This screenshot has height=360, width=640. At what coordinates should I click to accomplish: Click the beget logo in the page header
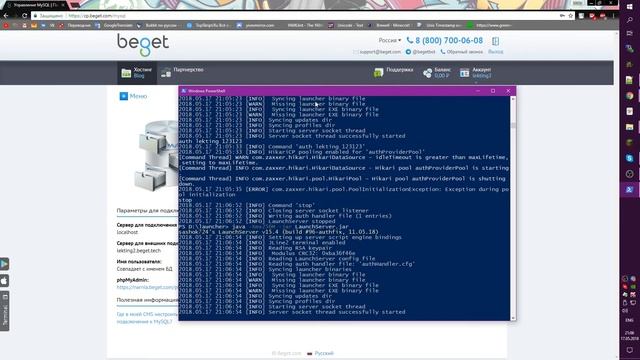click(143, 44)
